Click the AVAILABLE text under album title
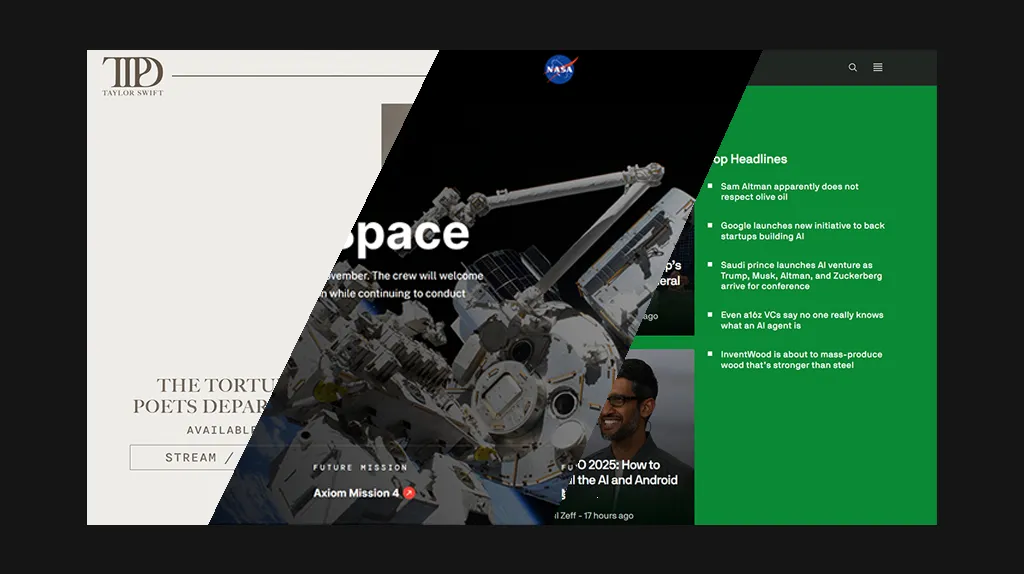The height and width of the screenshot is (574, 1024). [x=221, y=430]
